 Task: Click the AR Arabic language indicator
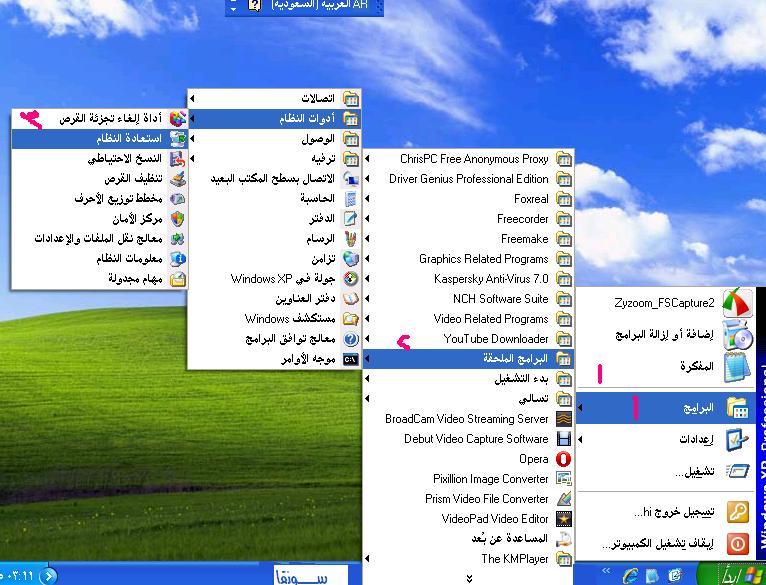pos(319,6)
